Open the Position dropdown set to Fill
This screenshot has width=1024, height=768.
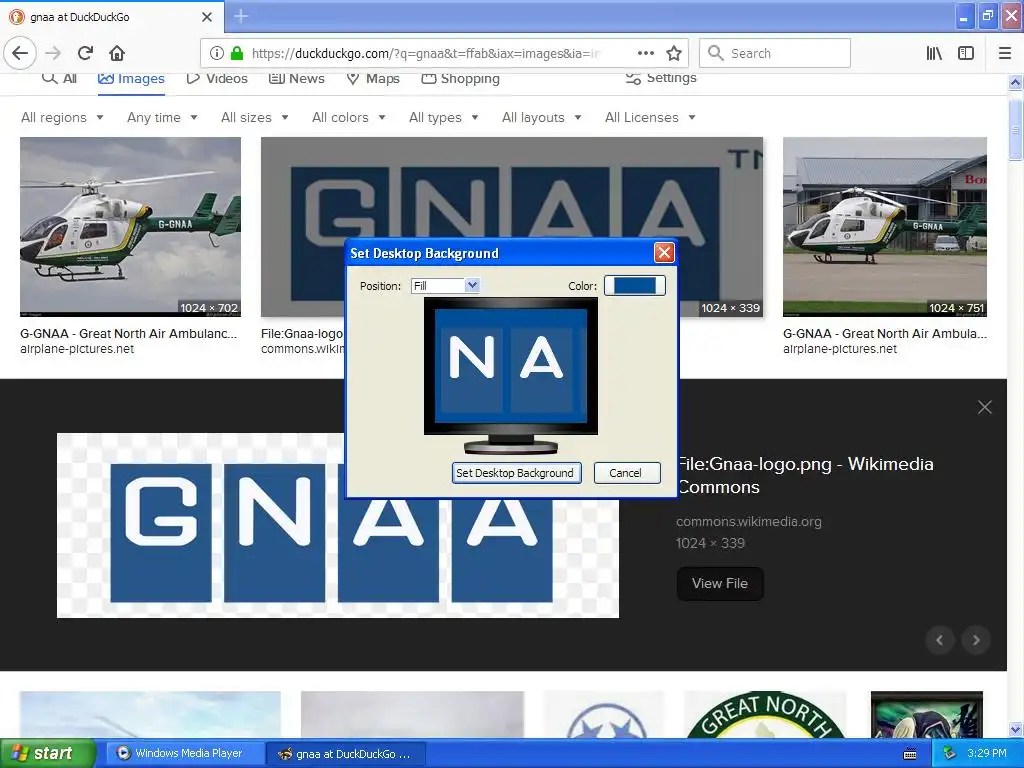pos(445,285)
